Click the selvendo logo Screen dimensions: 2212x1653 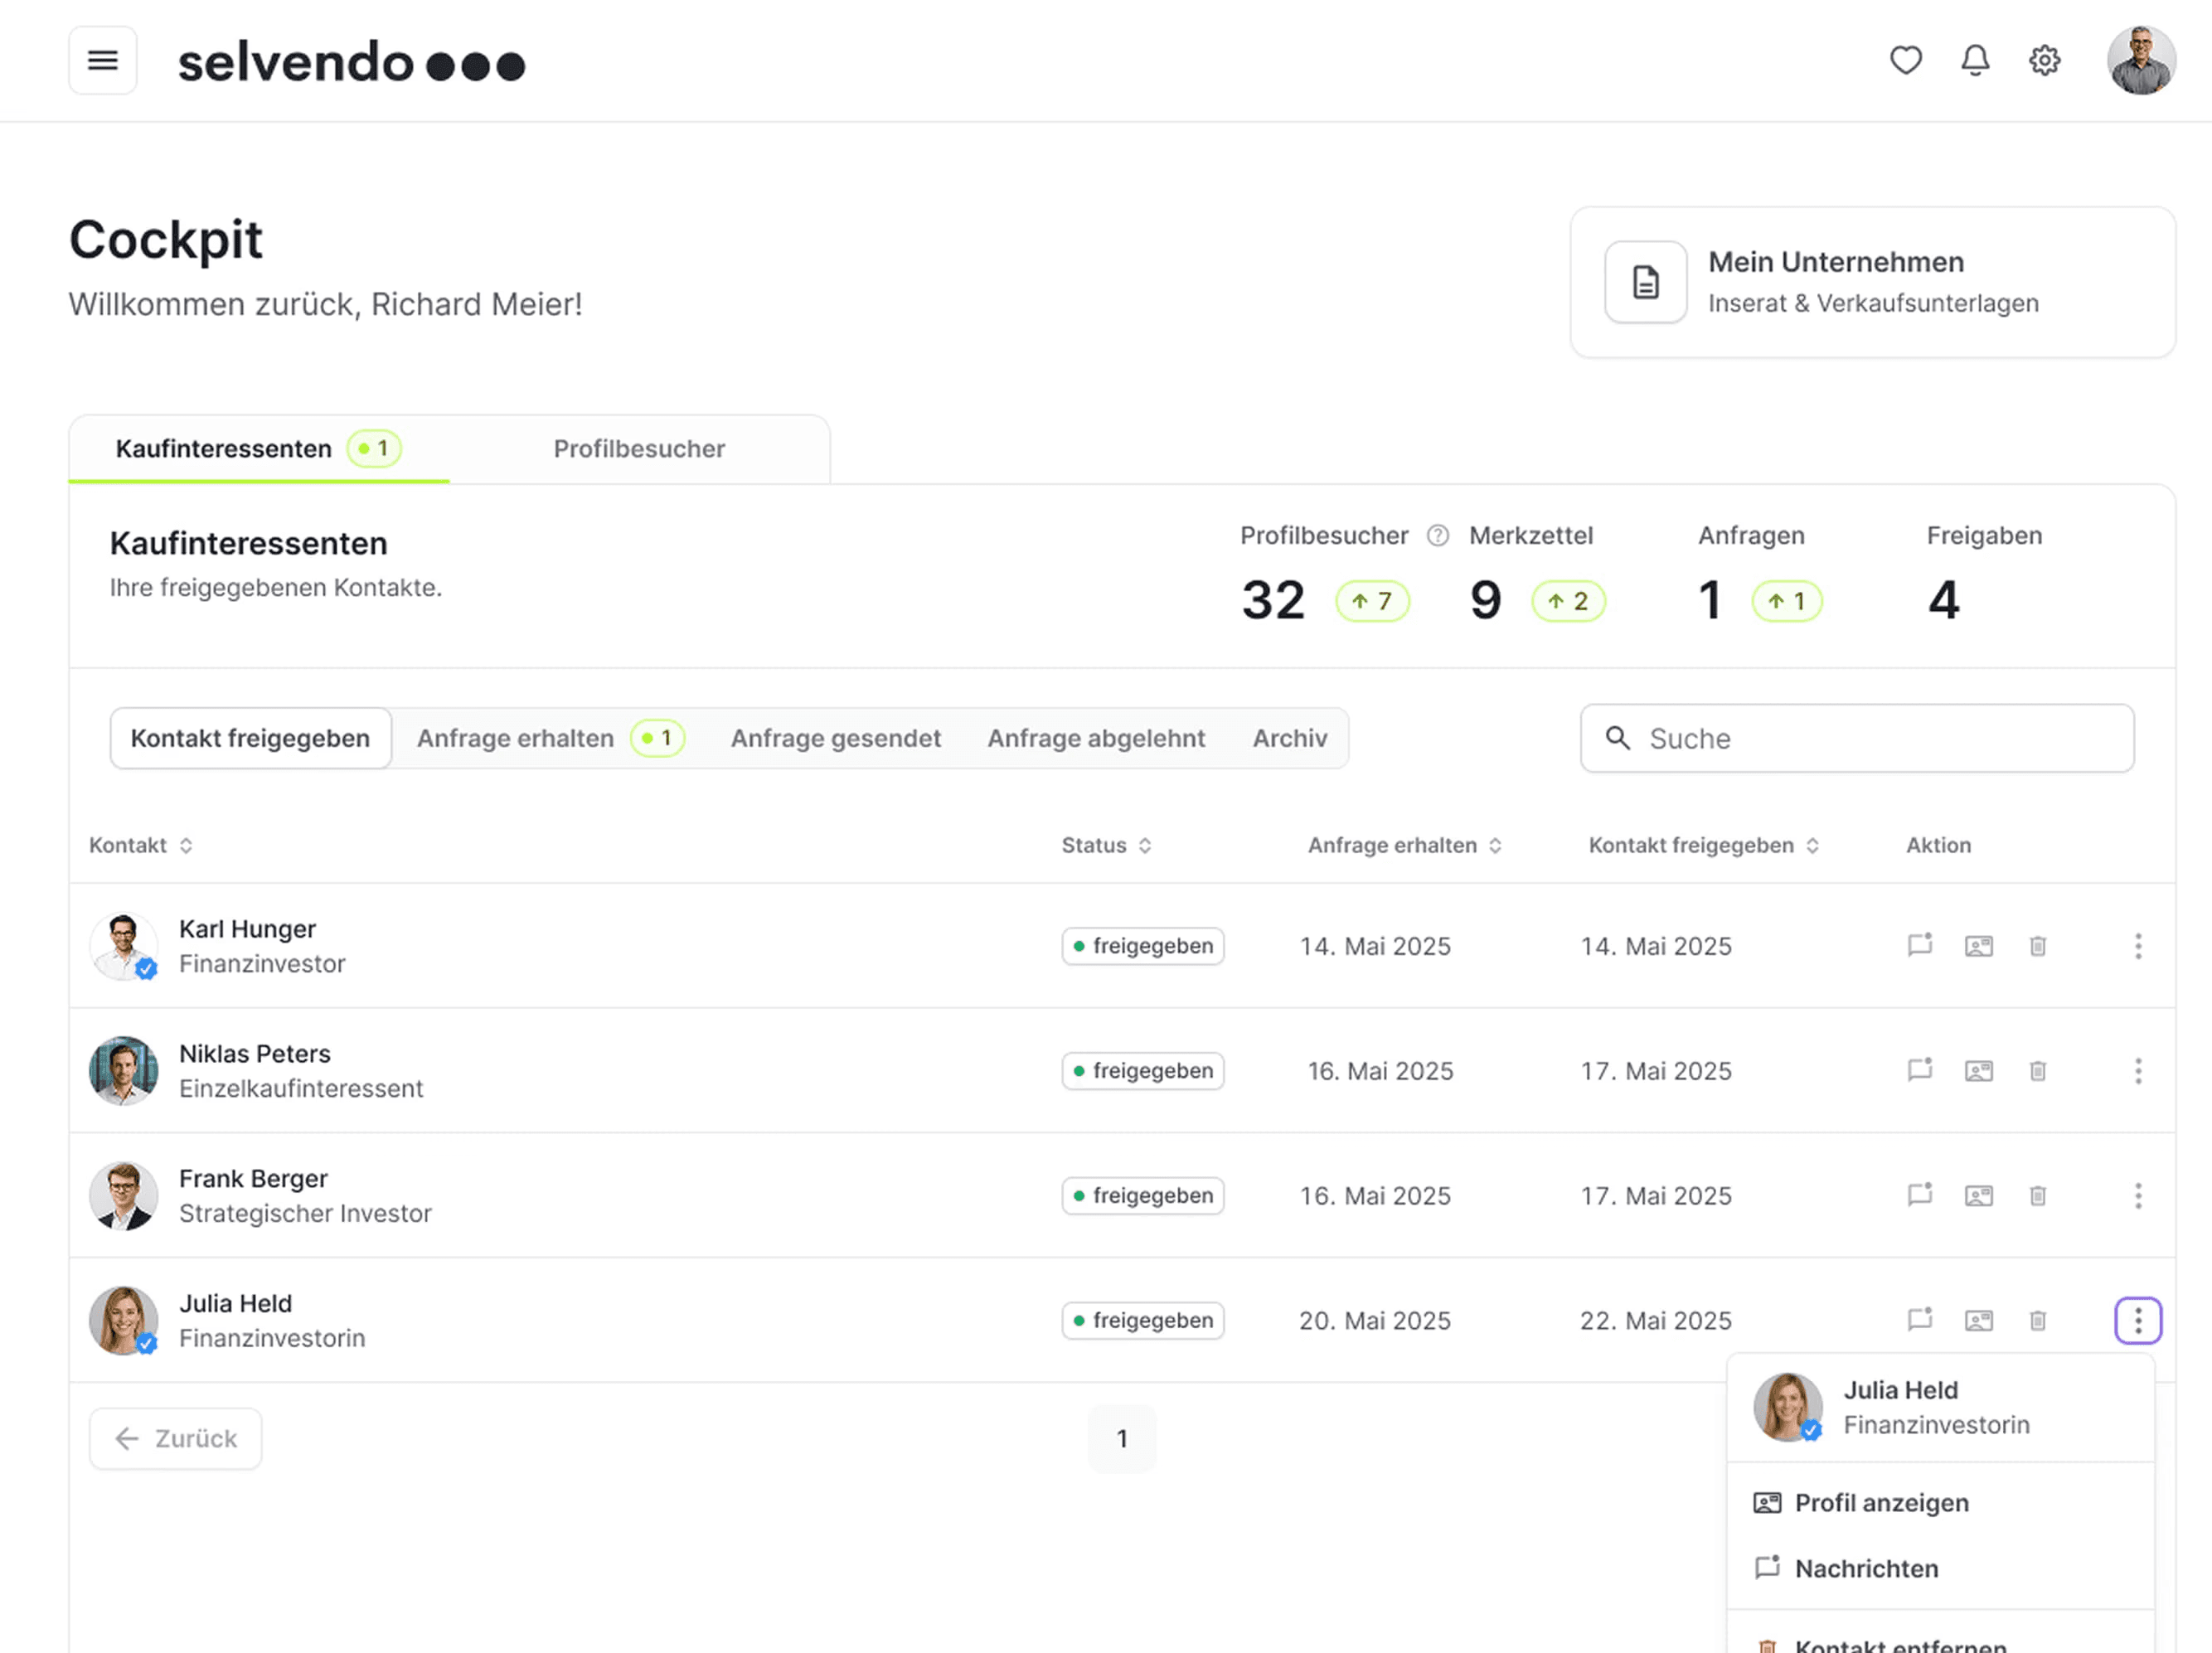[x=351, y=62]
